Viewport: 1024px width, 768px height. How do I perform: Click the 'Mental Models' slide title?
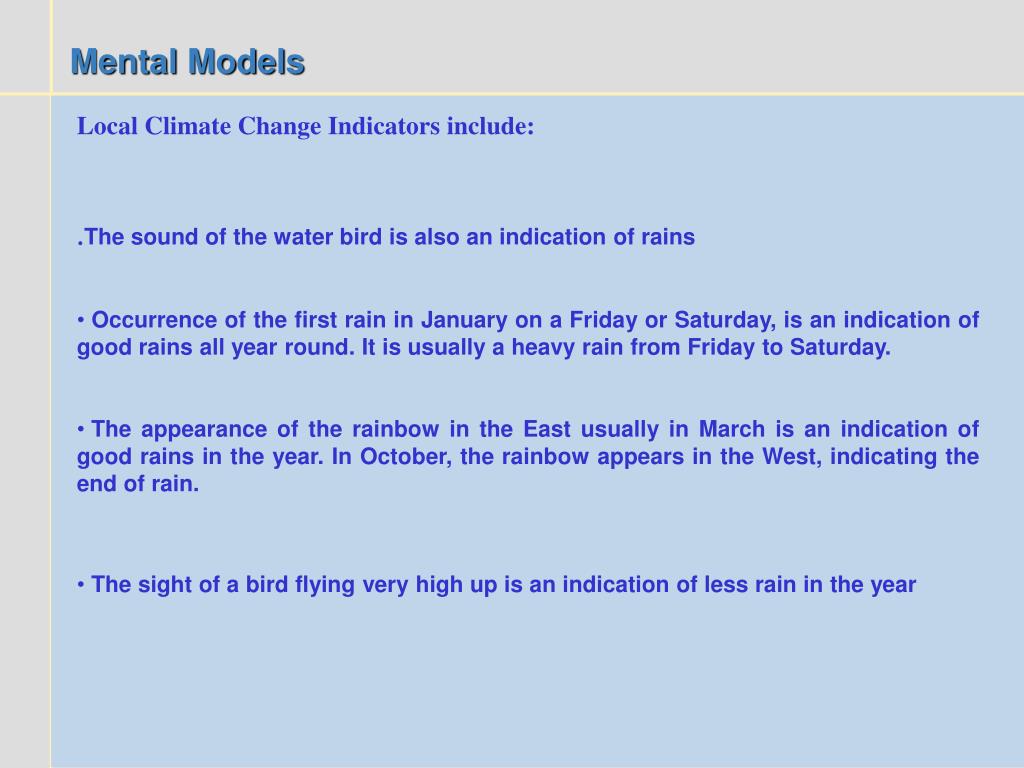click(187, 62)
